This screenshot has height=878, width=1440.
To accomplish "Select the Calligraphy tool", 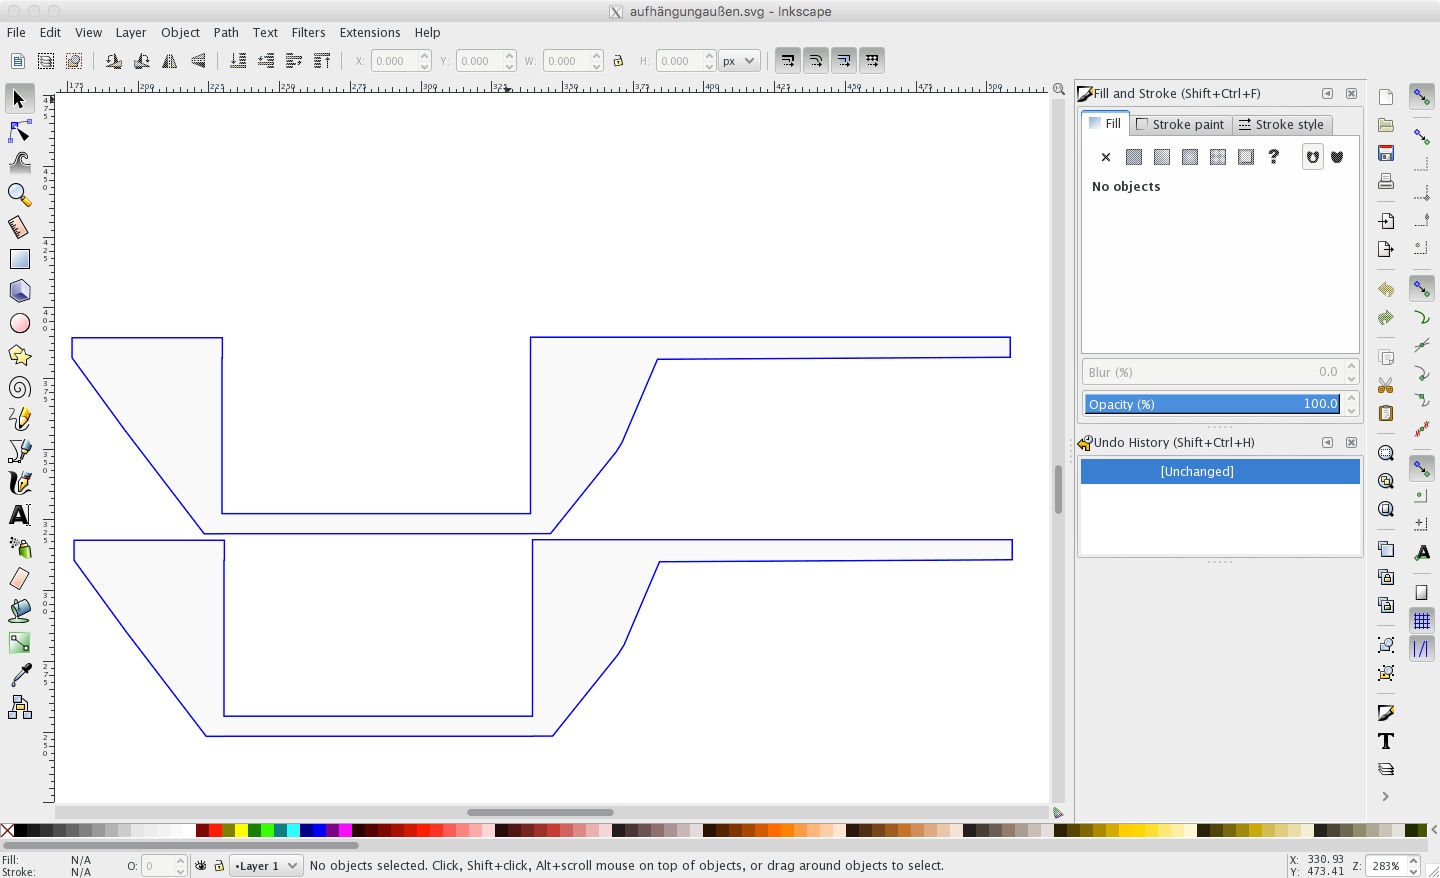I will (x=19, y=483).
